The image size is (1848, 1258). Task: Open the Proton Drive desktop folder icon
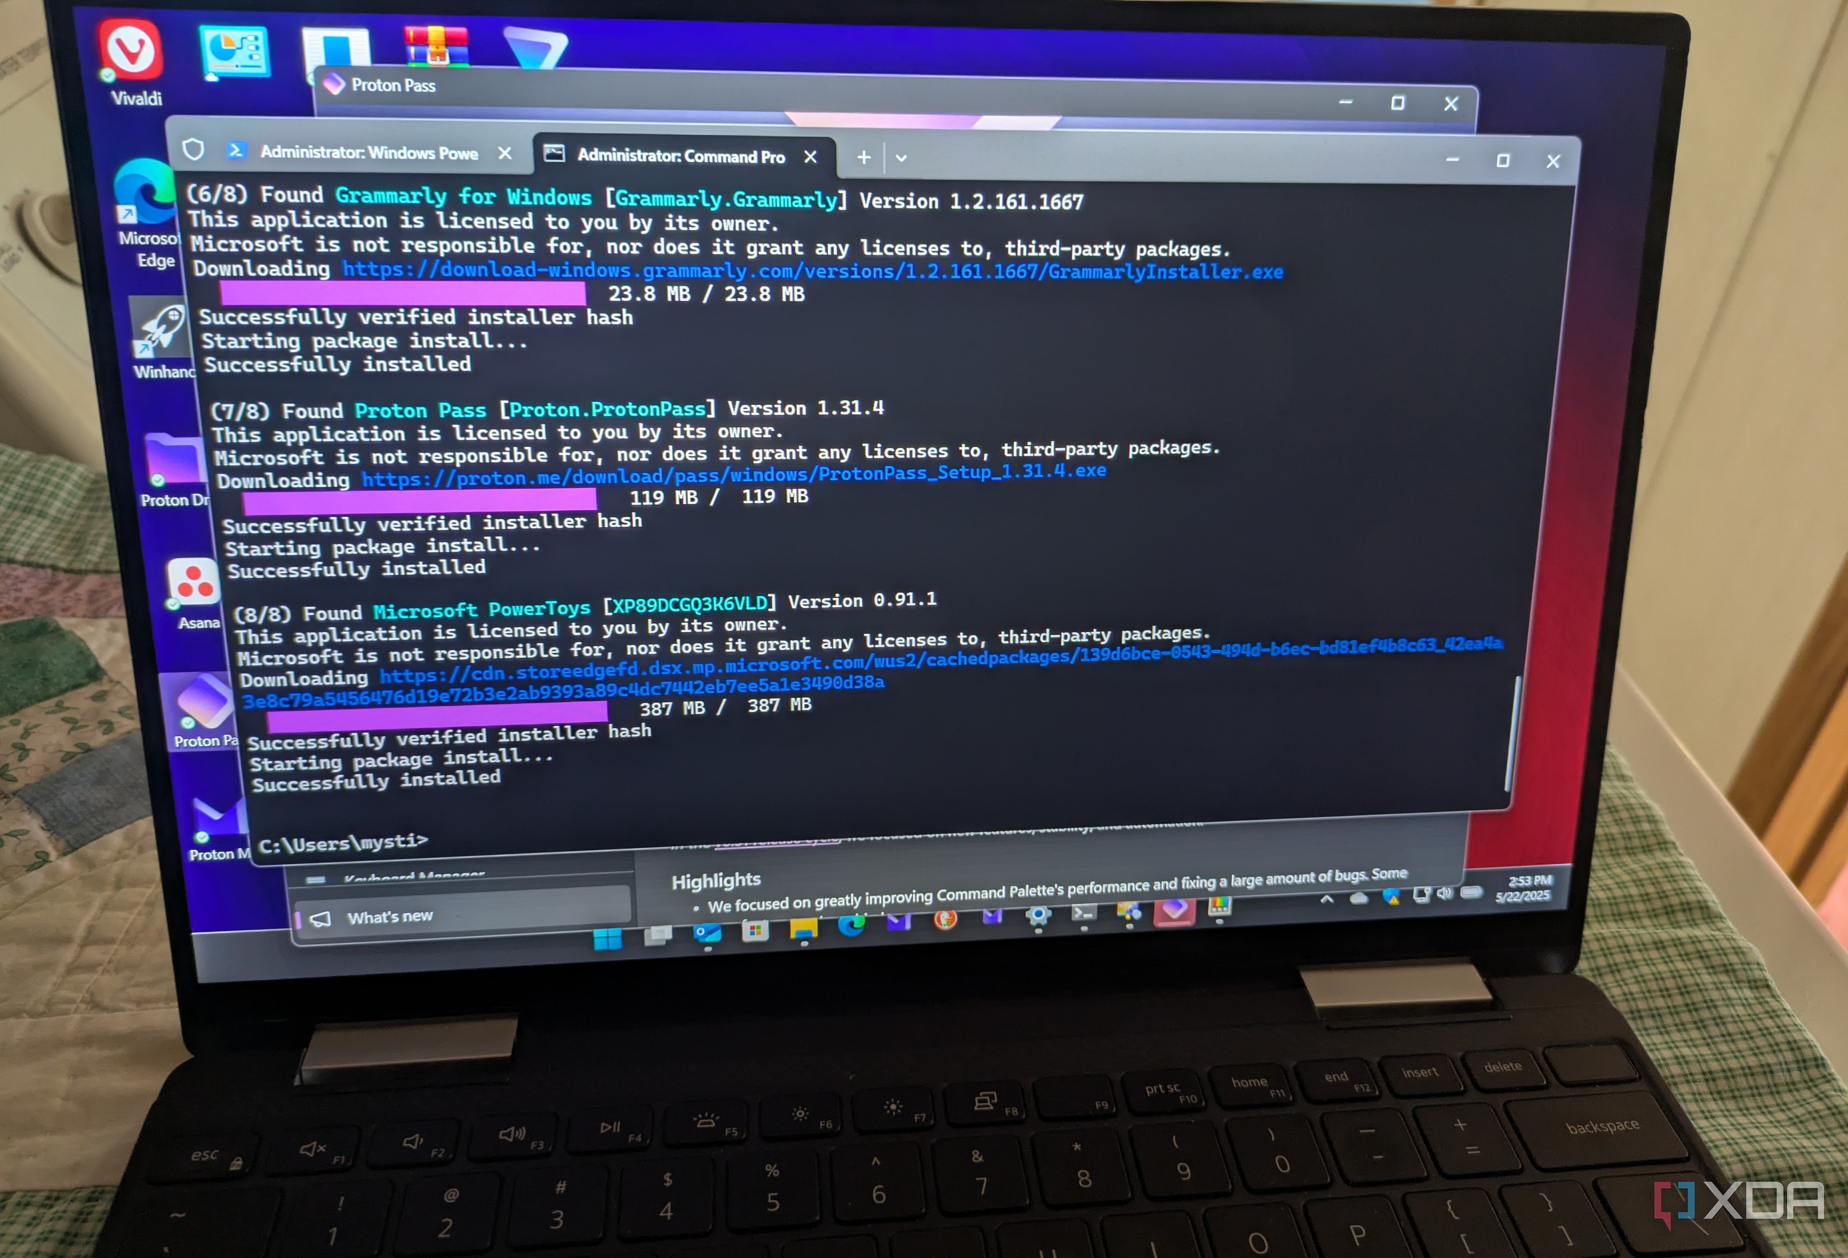(173, 468)
